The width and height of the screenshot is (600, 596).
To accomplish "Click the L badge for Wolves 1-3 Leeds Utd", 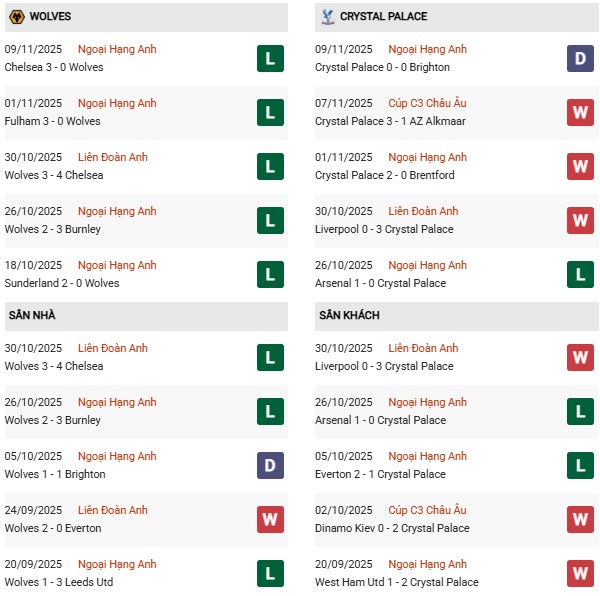I will (x=270, y=574).
